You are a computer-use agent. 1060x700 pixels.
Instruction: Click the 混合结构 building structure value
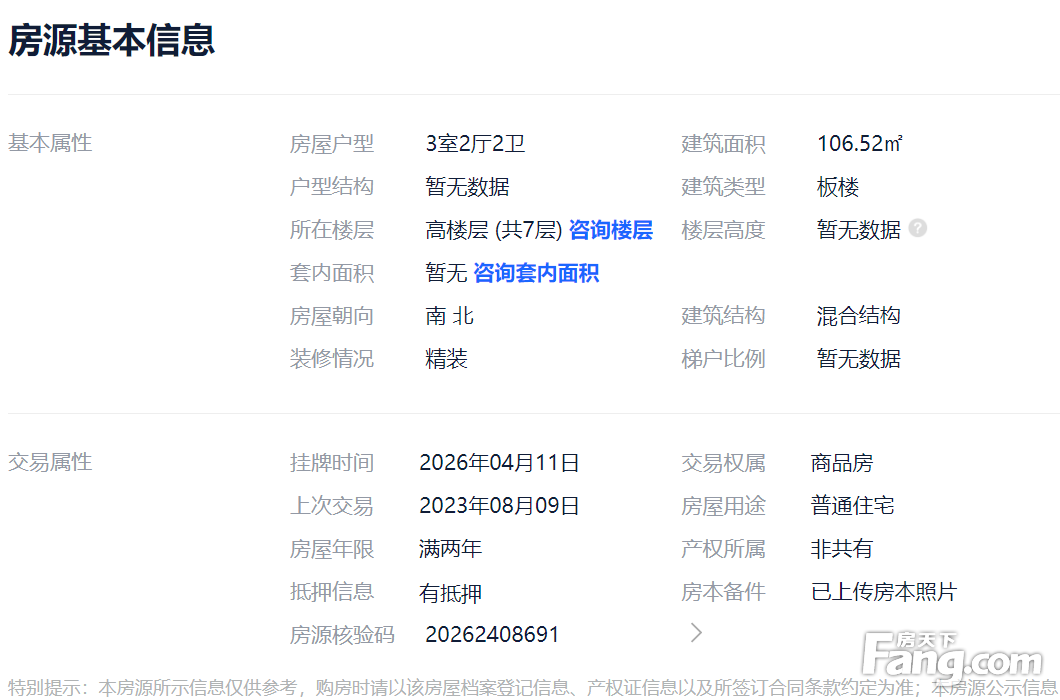click(x=858, y=316)
